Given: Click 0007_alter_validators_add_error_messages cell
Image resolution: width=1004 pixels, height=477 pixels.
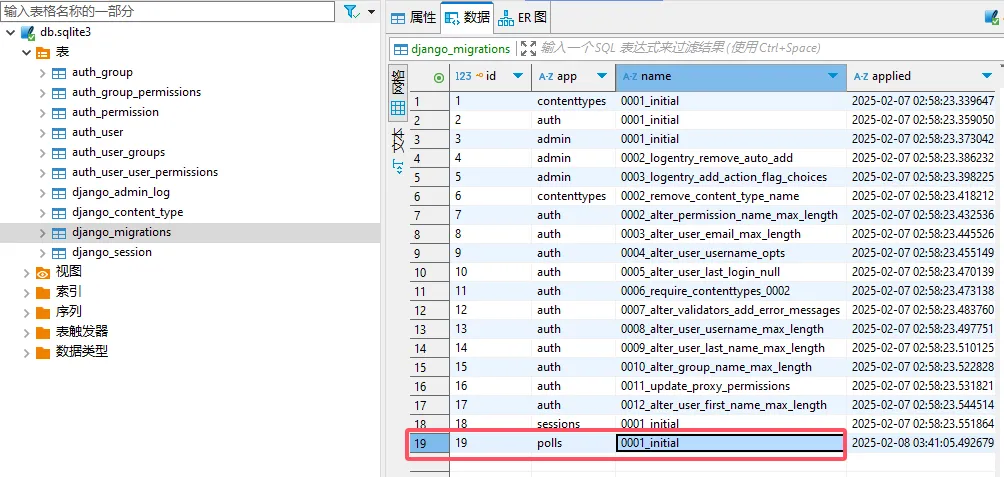Looking at the screenshot, I should pos(731,310).
